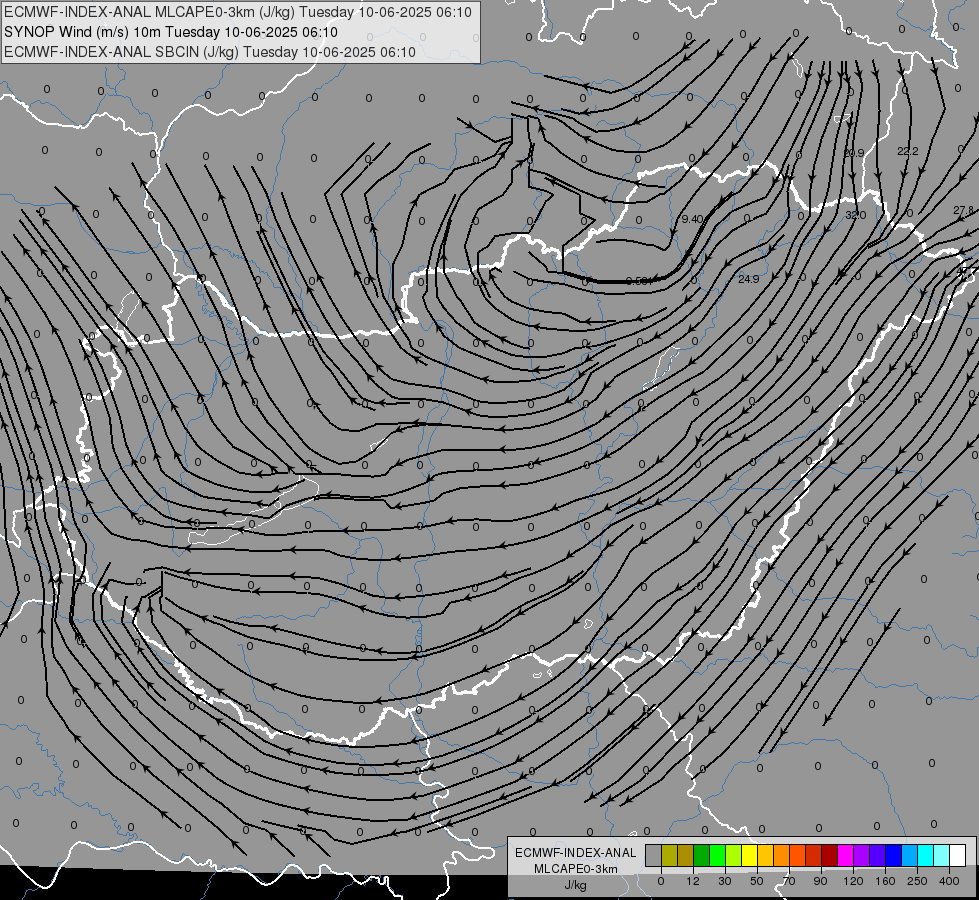Click the map value '20.9'
979x900 pixels.
pos(854,153)
